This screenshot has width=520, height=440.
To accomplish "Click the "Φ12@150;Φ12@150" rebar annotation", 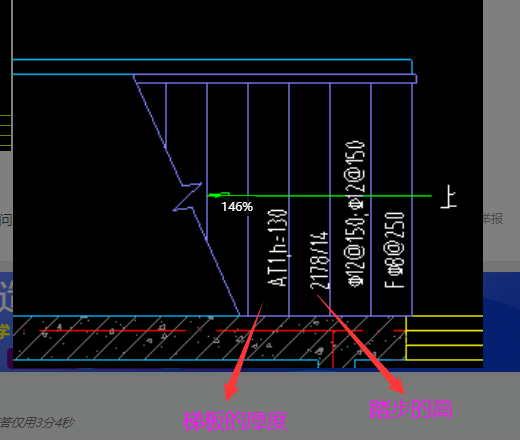I will [356, 213].
